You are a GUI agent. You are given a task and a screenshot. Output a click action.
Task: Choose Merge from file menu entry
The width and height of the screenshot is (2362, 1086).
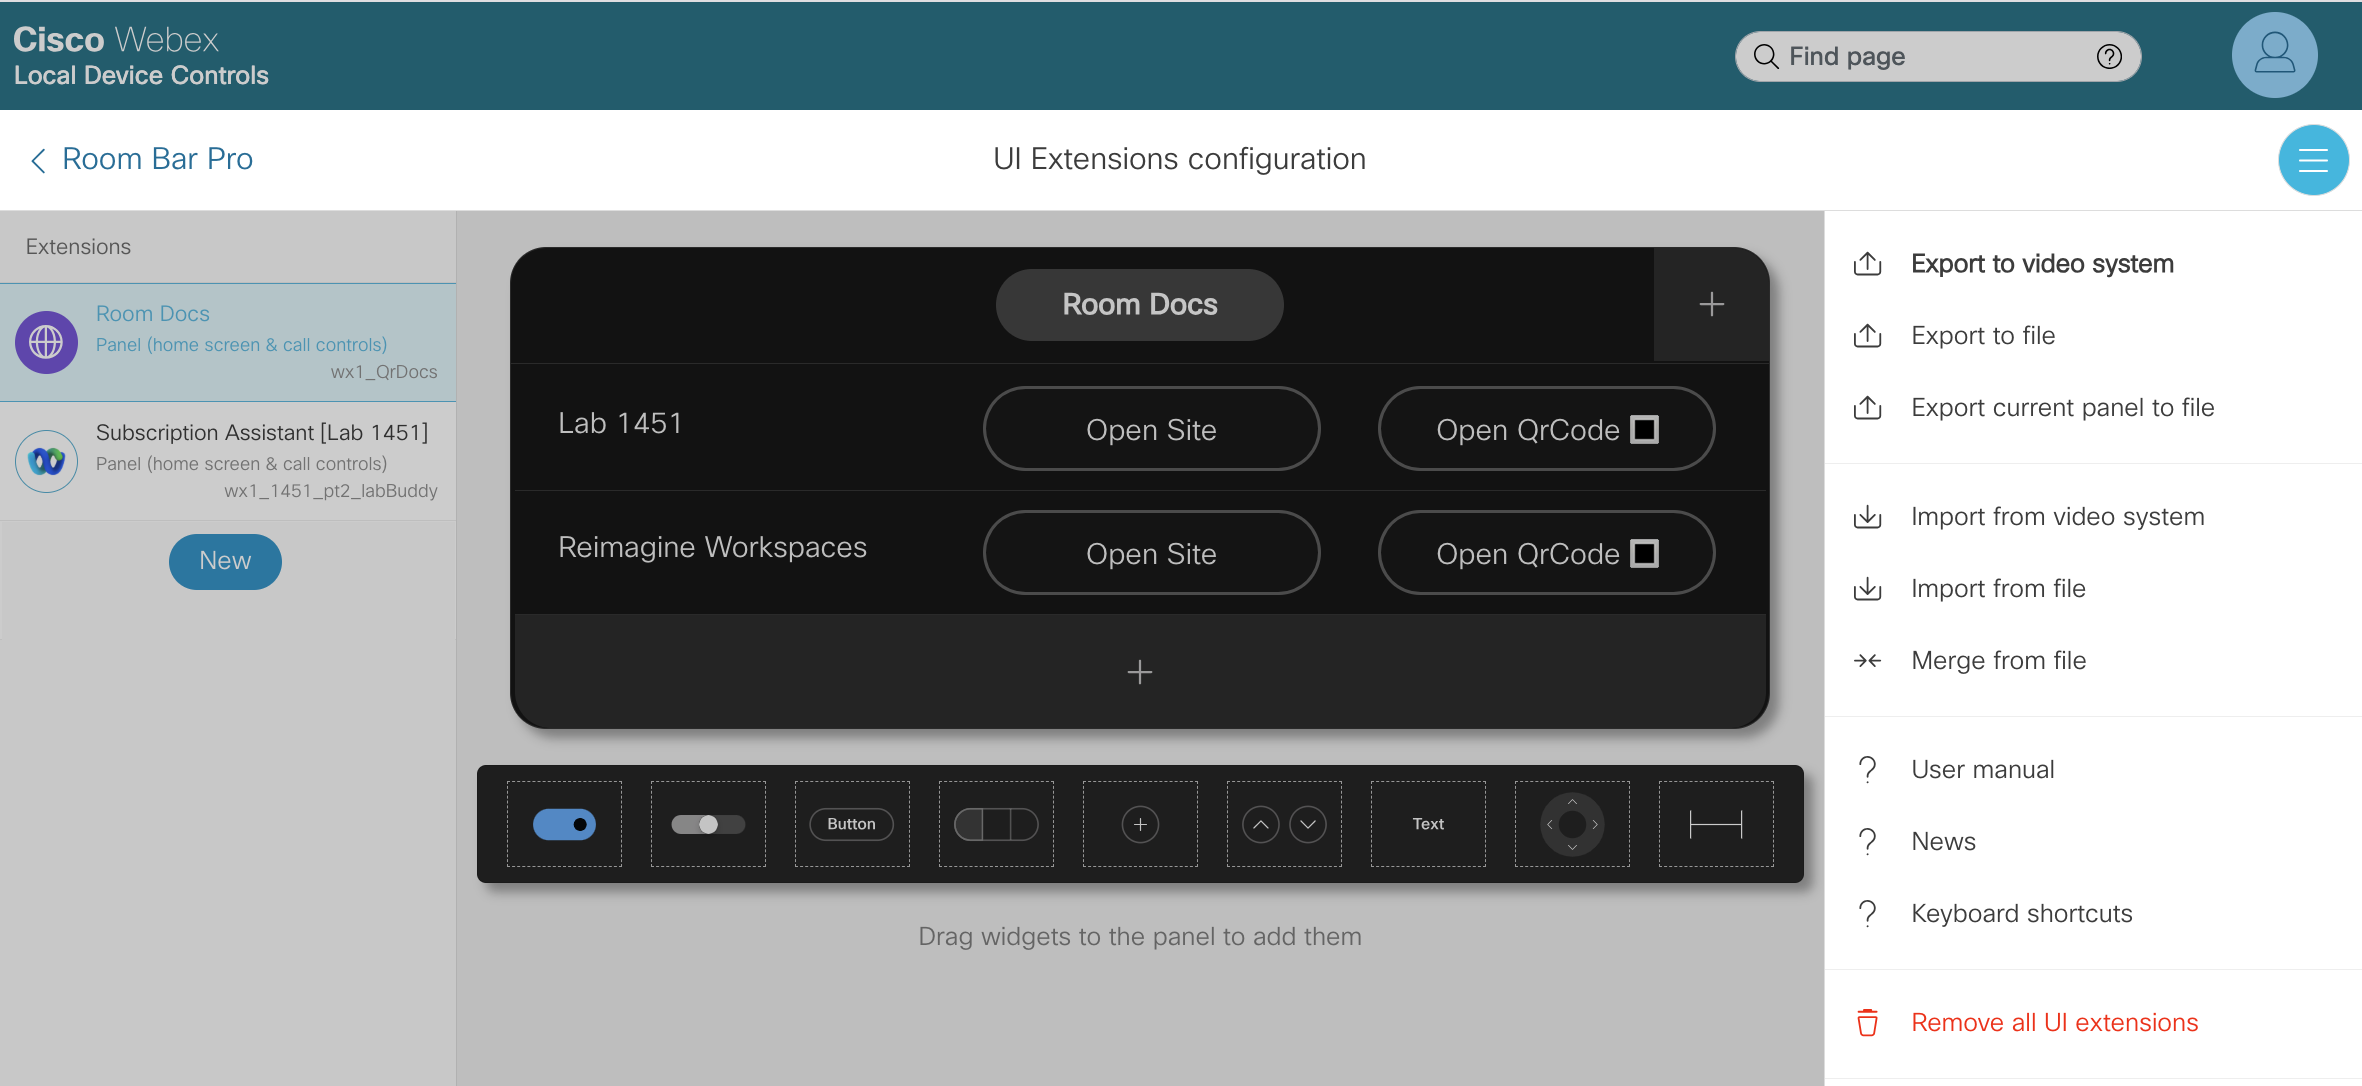coord(1997,661)
